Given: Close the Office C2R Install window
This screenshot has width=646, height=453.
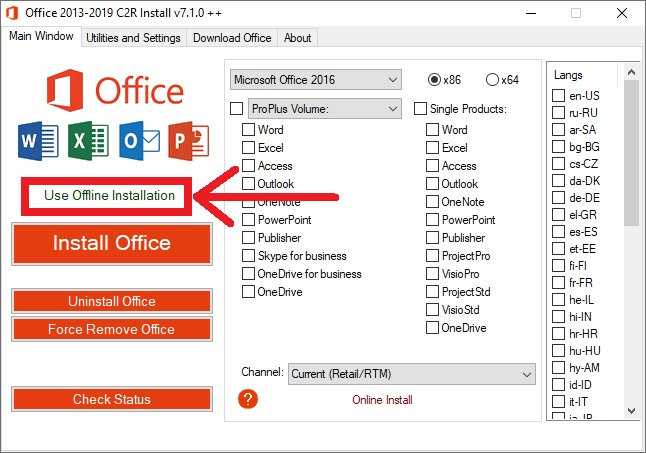Looking at the screenshot, I should pos(622,13).
